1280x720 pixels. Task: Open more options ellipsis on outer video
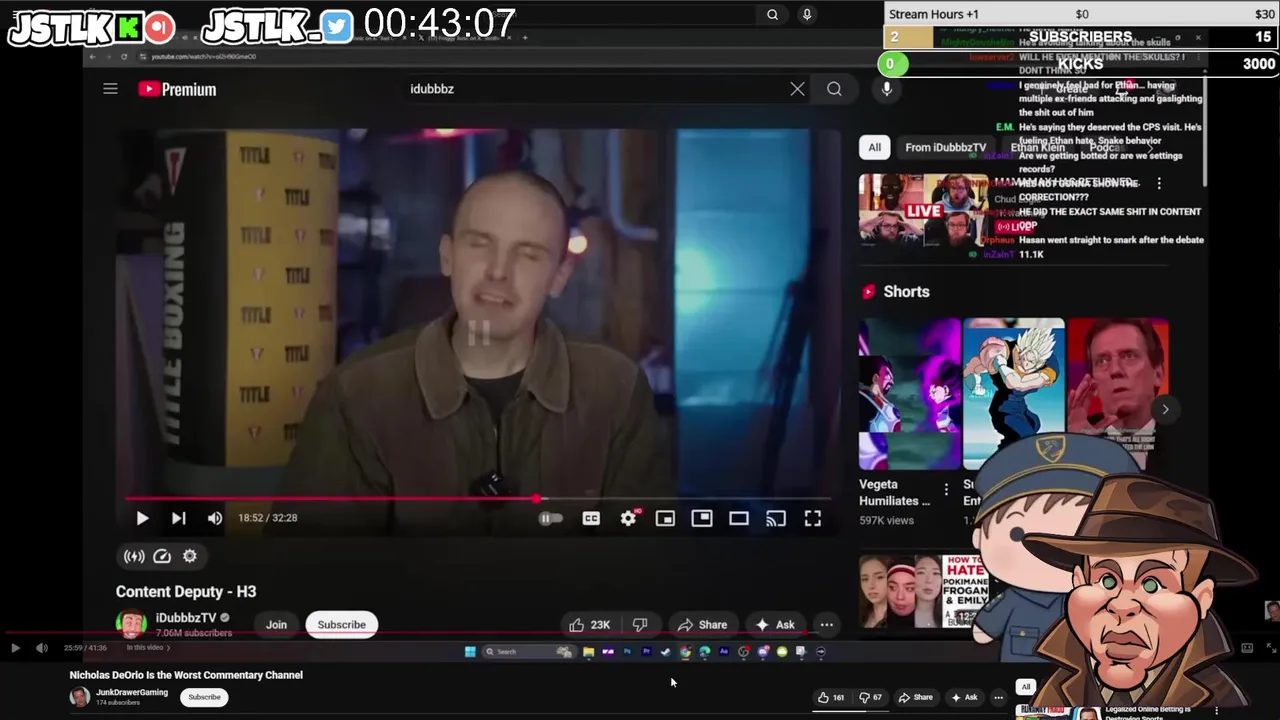tap(998, 698)
